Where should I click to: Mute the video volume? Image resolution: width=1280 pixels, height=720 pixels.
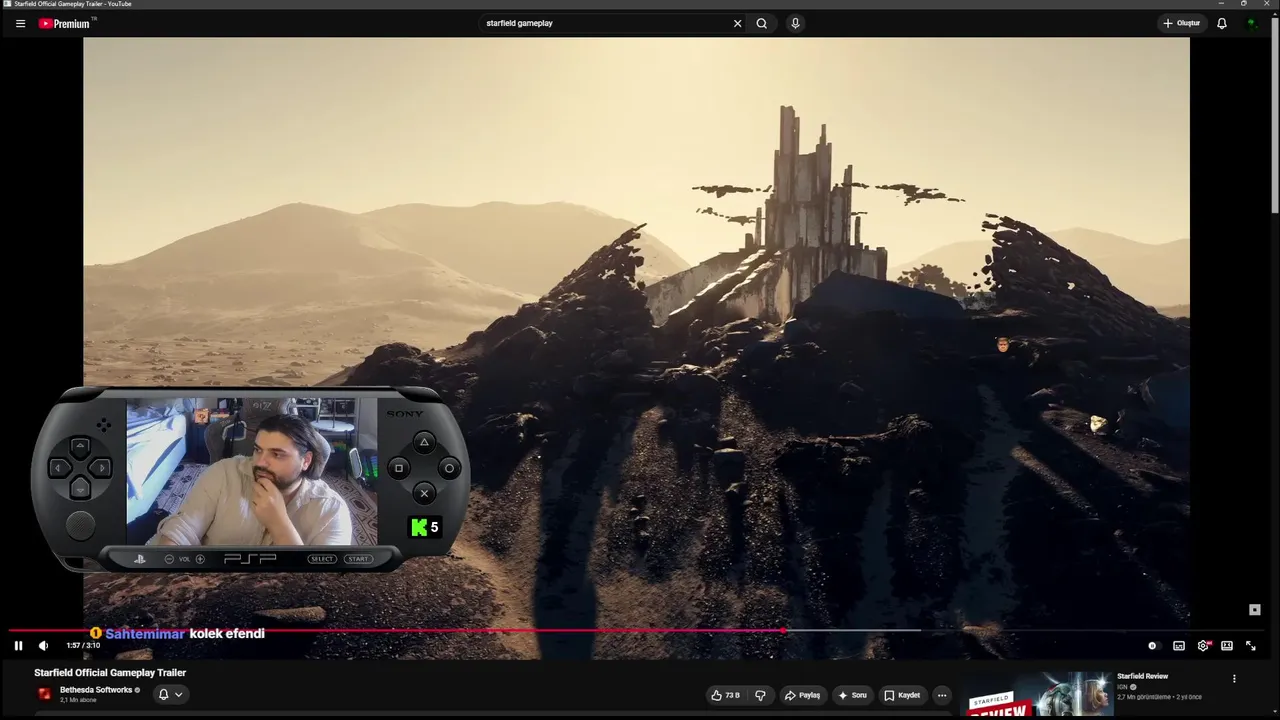[x=43, y=646]
